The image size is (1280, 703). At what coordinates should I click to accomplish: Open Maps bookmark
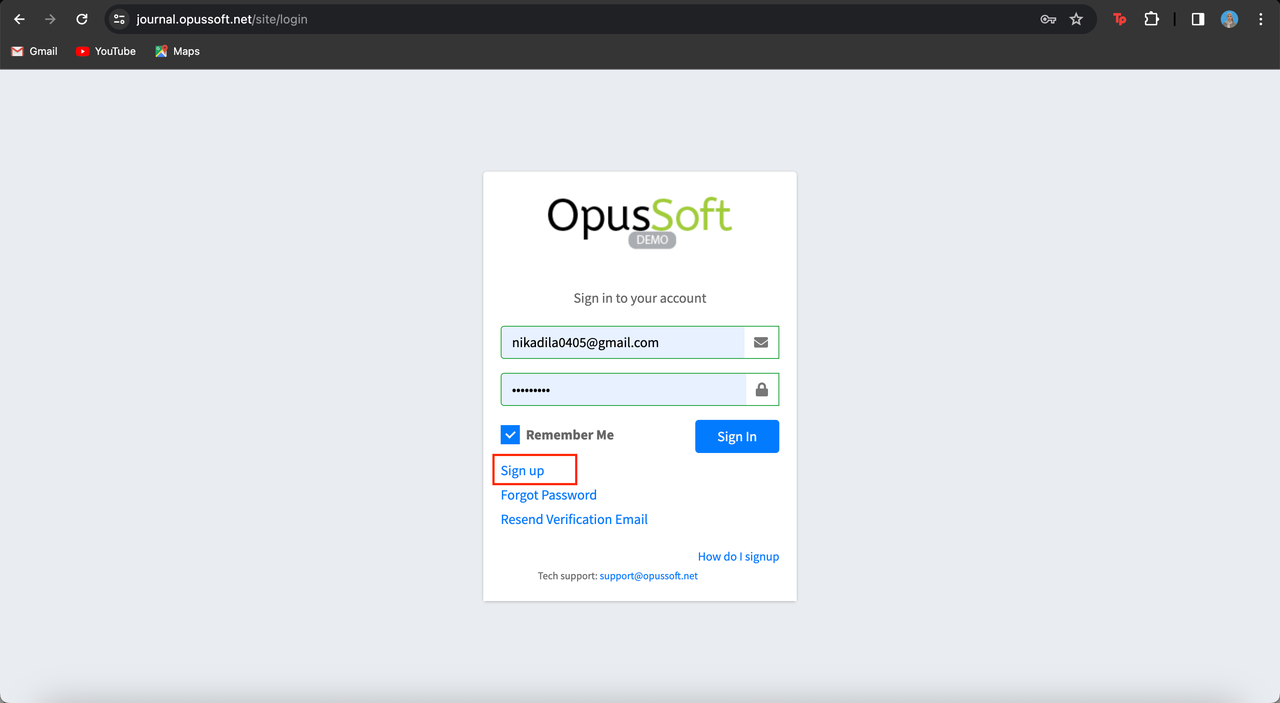(177, 51)
